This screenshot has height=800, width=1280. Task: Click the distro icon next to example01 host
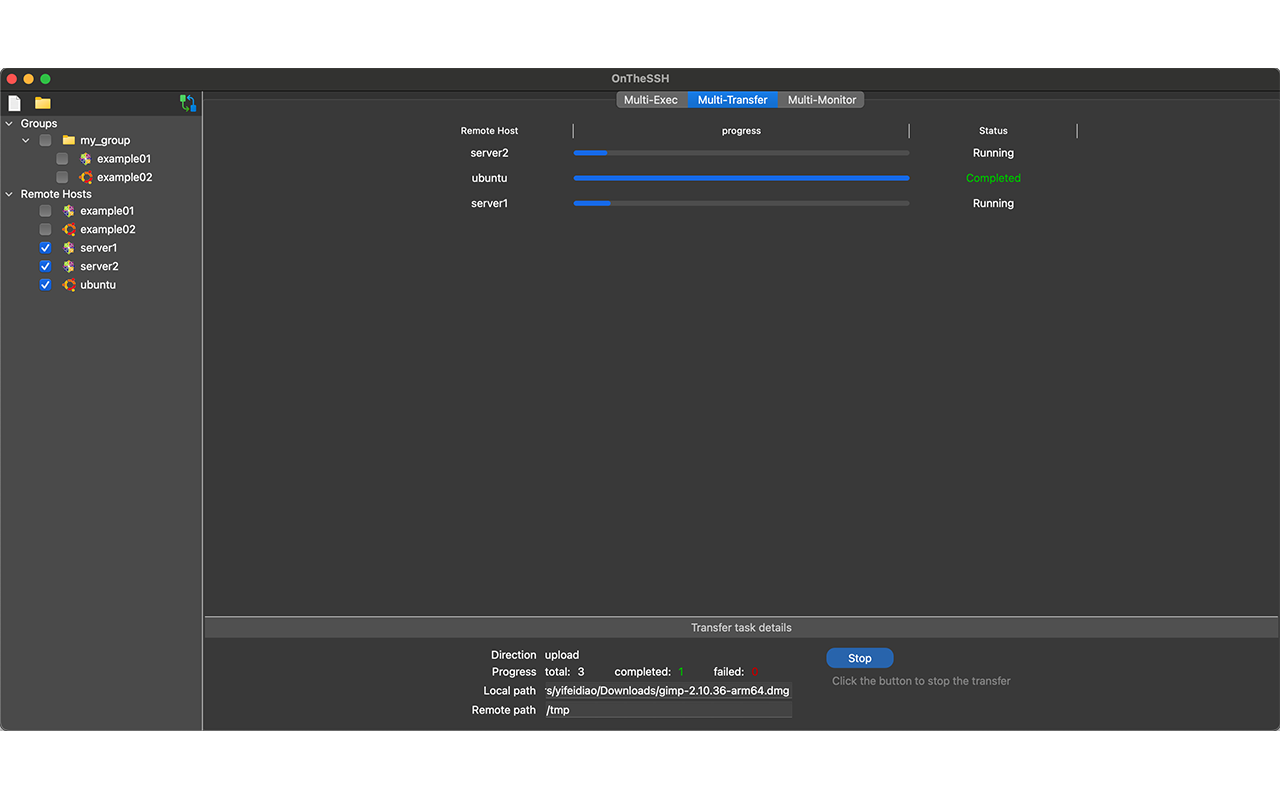click(68, 210)
